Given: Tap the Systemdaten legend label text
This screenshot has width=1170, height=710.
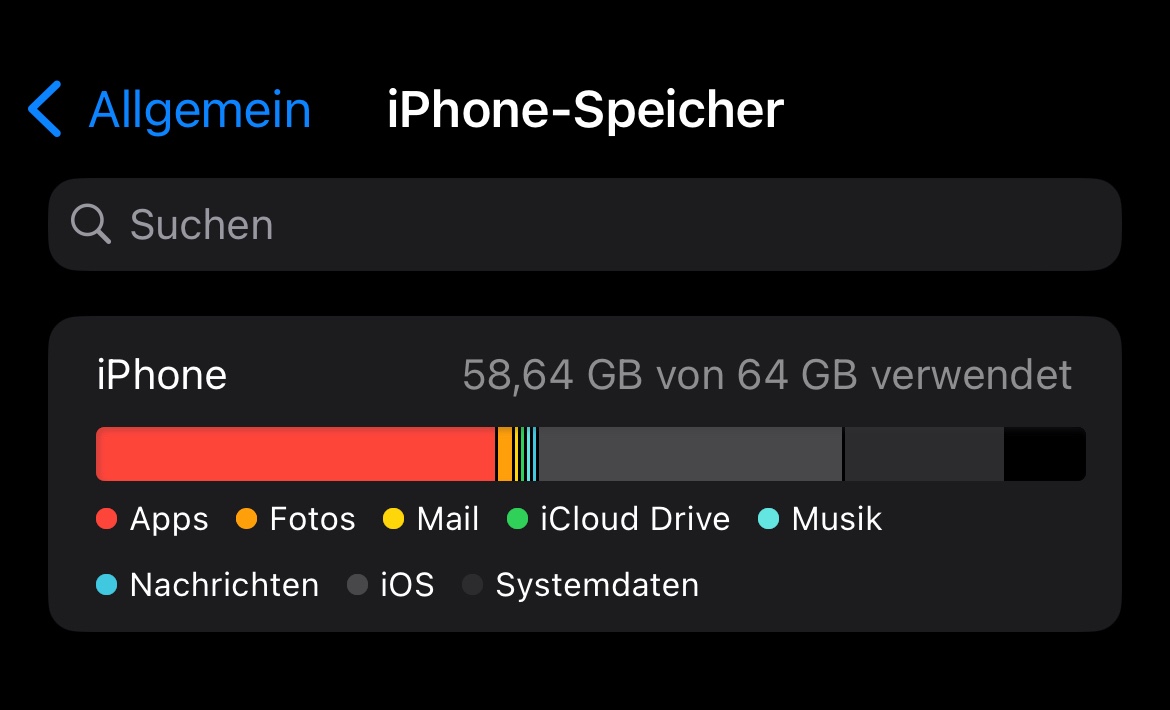Looking at the screenshot, I should point(597,585).
